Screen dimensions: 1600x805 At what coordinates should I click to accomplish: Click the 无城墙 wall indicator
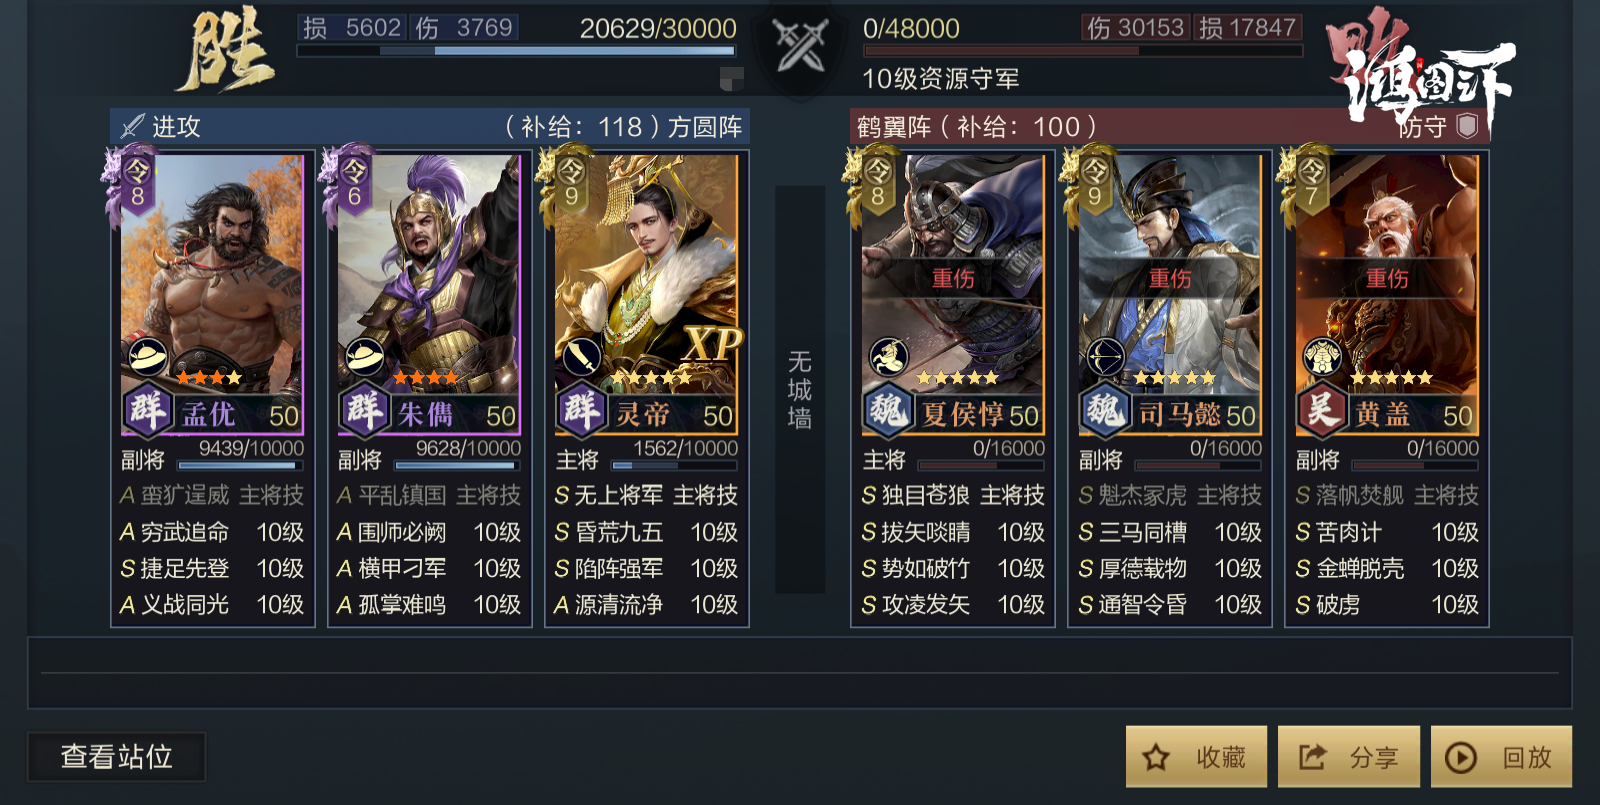[800, 390]
